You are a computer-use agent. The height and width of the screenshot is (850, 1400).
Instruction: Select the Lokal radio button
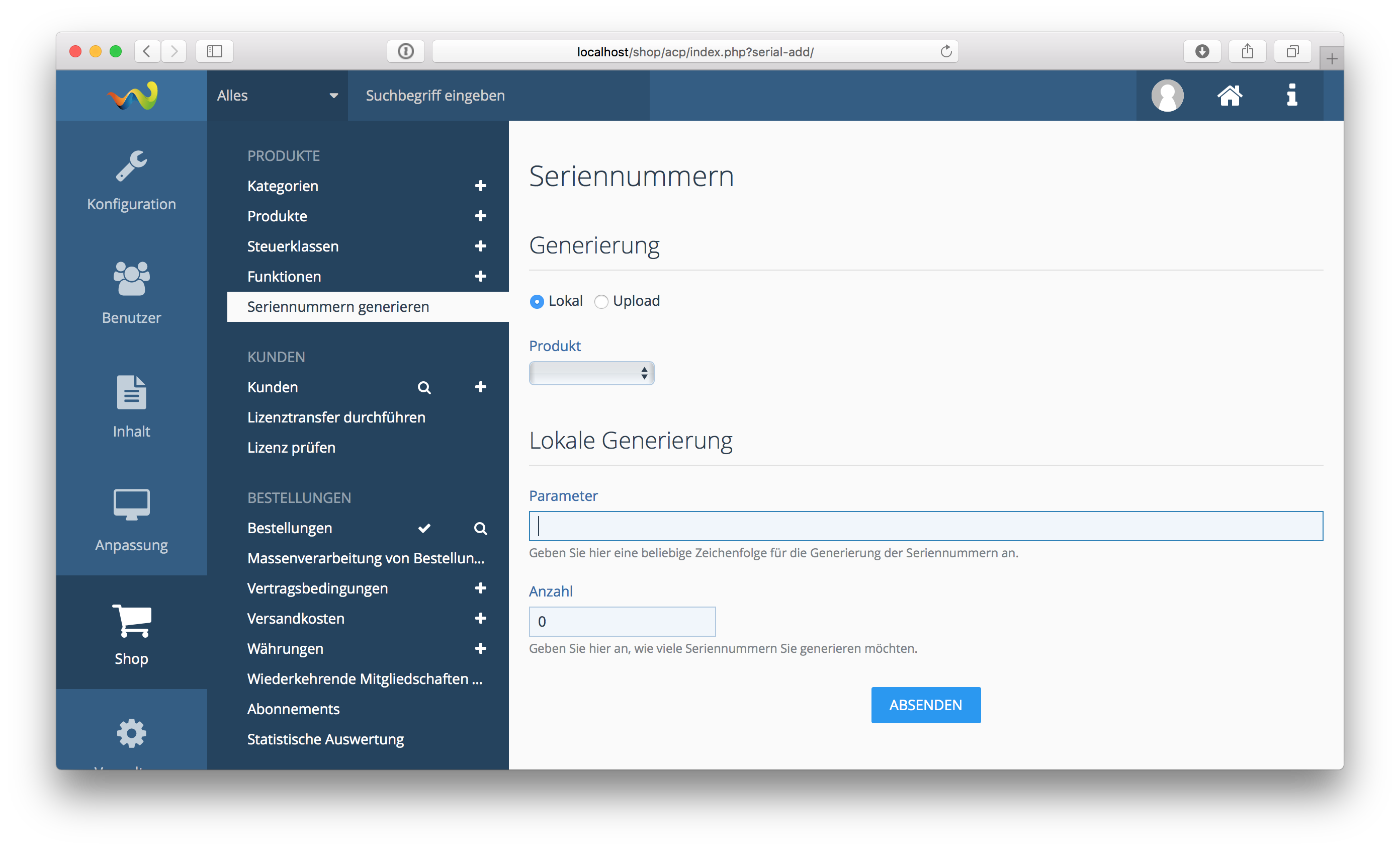point(537,301)
